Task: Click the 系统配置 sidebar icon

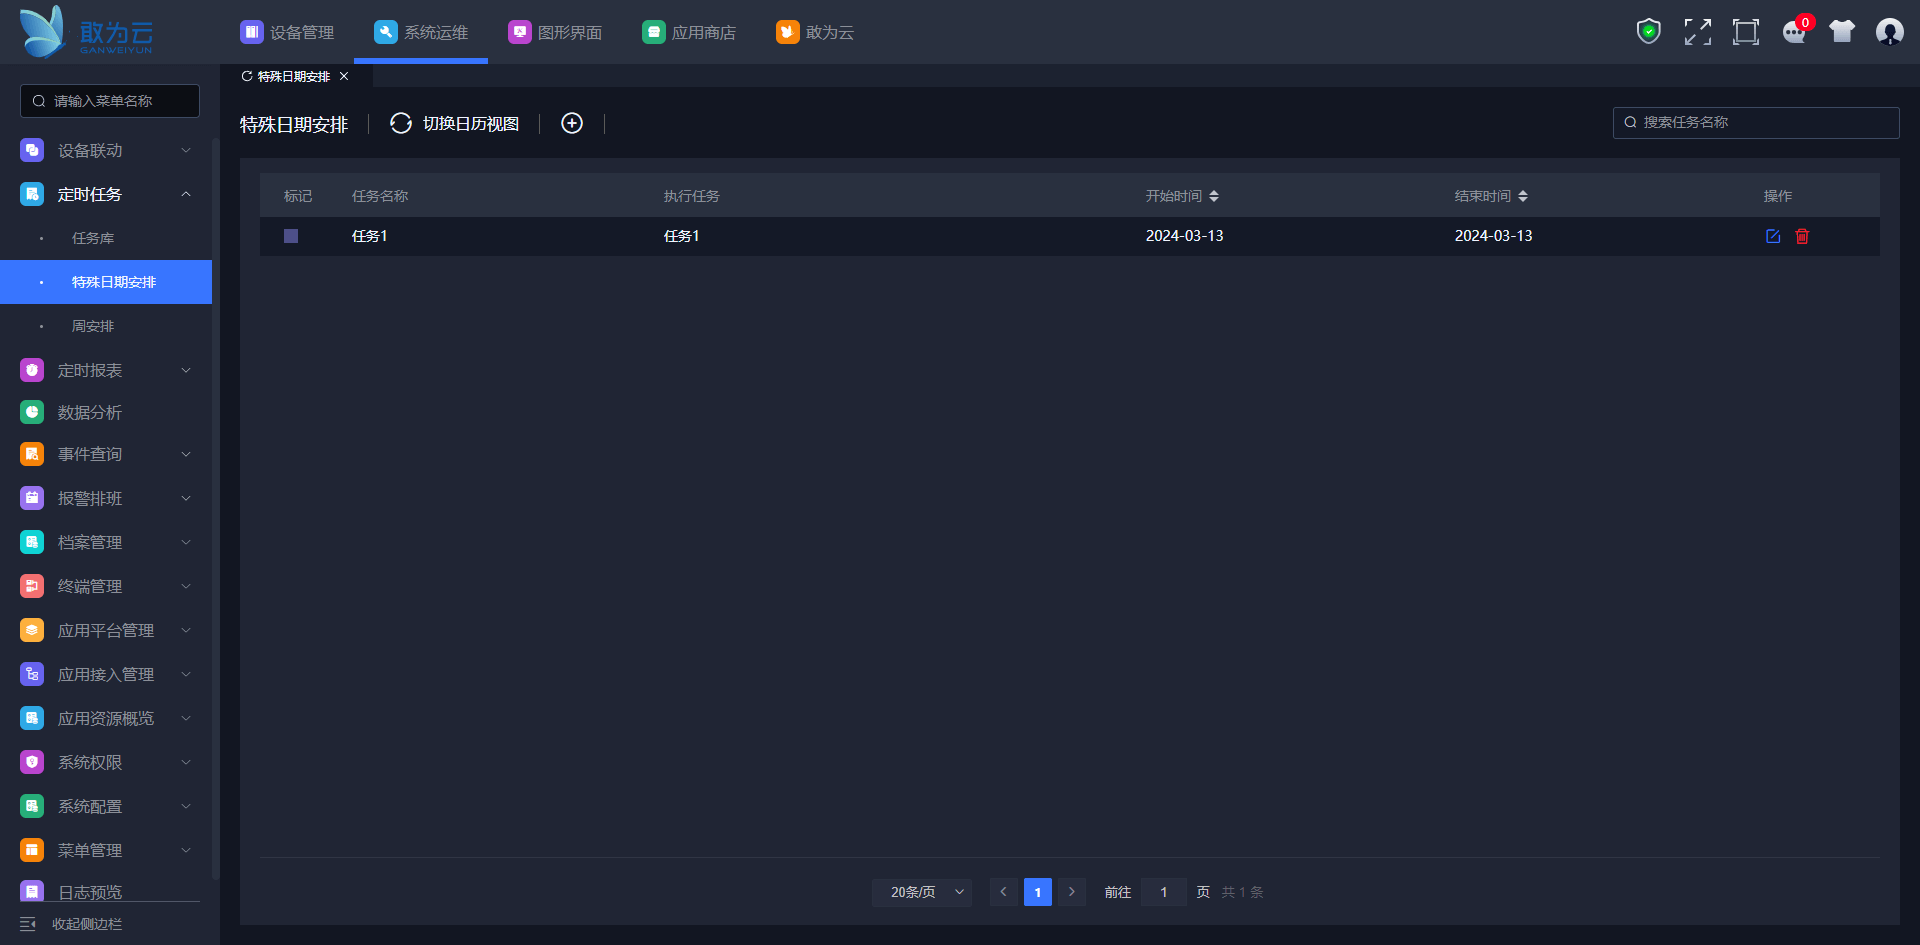Action: pos(32,806)
